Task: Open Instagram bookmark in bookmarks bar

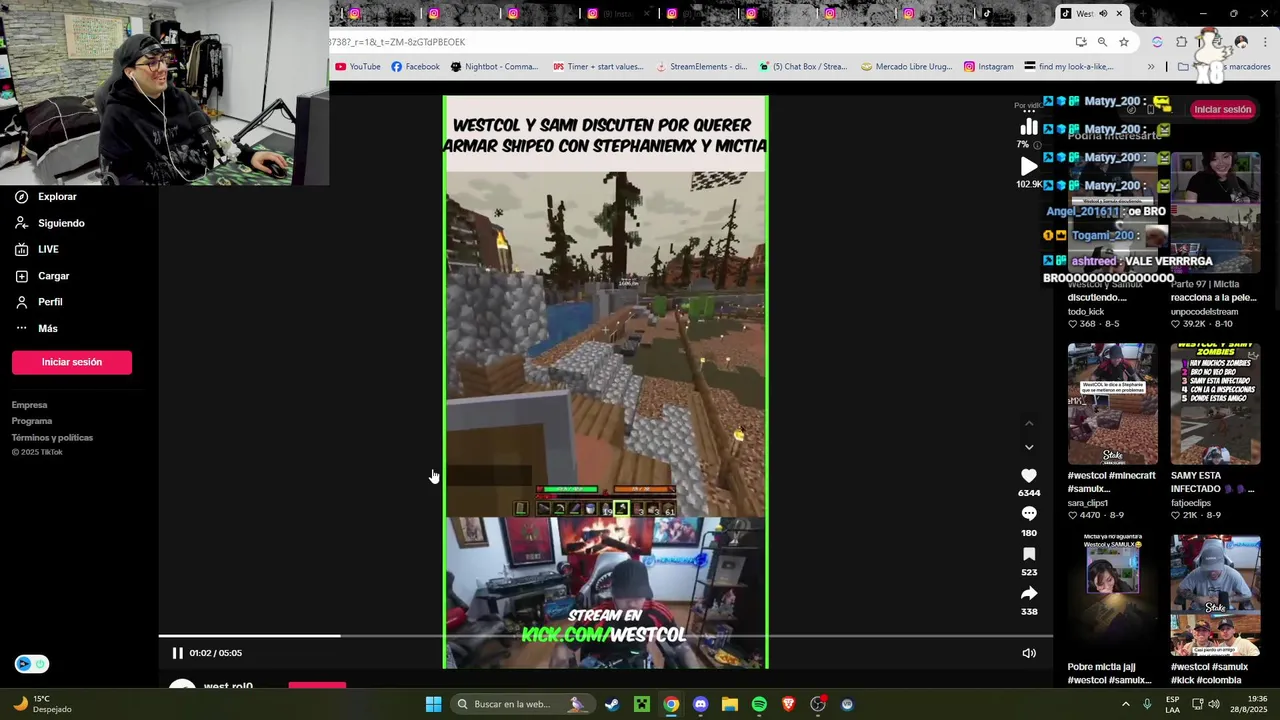Action: [989, 67]
